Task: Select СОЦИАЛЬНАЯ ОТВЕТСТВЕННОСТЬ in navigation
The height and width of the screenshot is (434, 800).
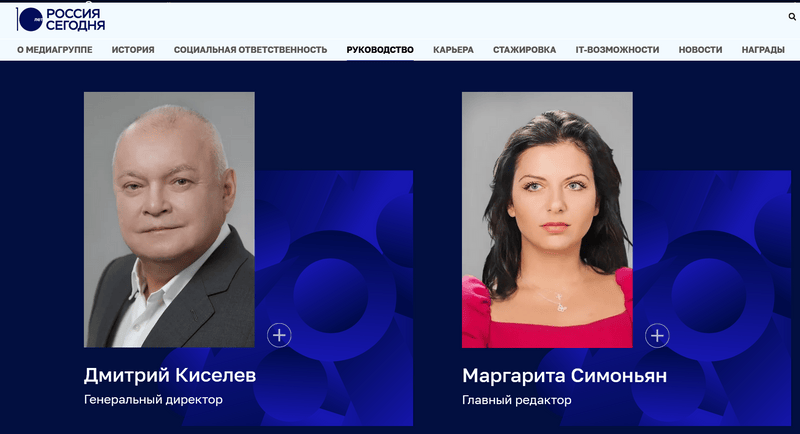Action: [250, 50]
